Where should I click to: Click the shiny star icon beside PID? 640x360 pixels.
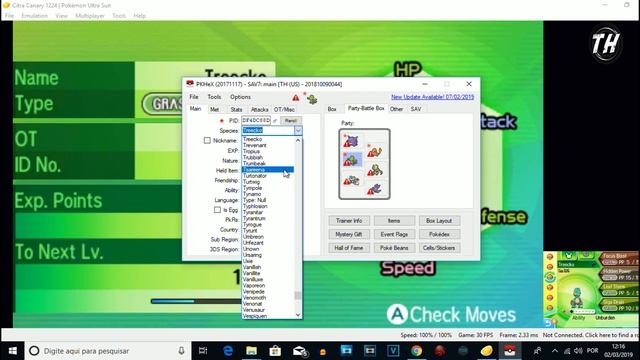[222, 121]
